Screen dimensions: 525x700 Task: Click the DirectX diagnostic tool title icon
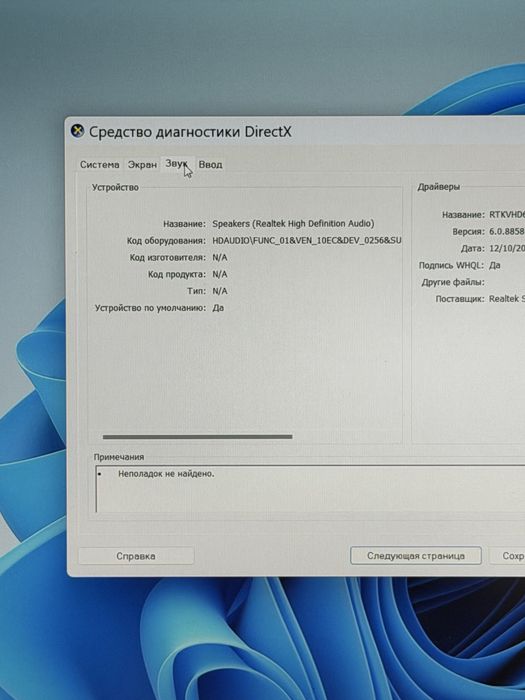tap(77, 131)
